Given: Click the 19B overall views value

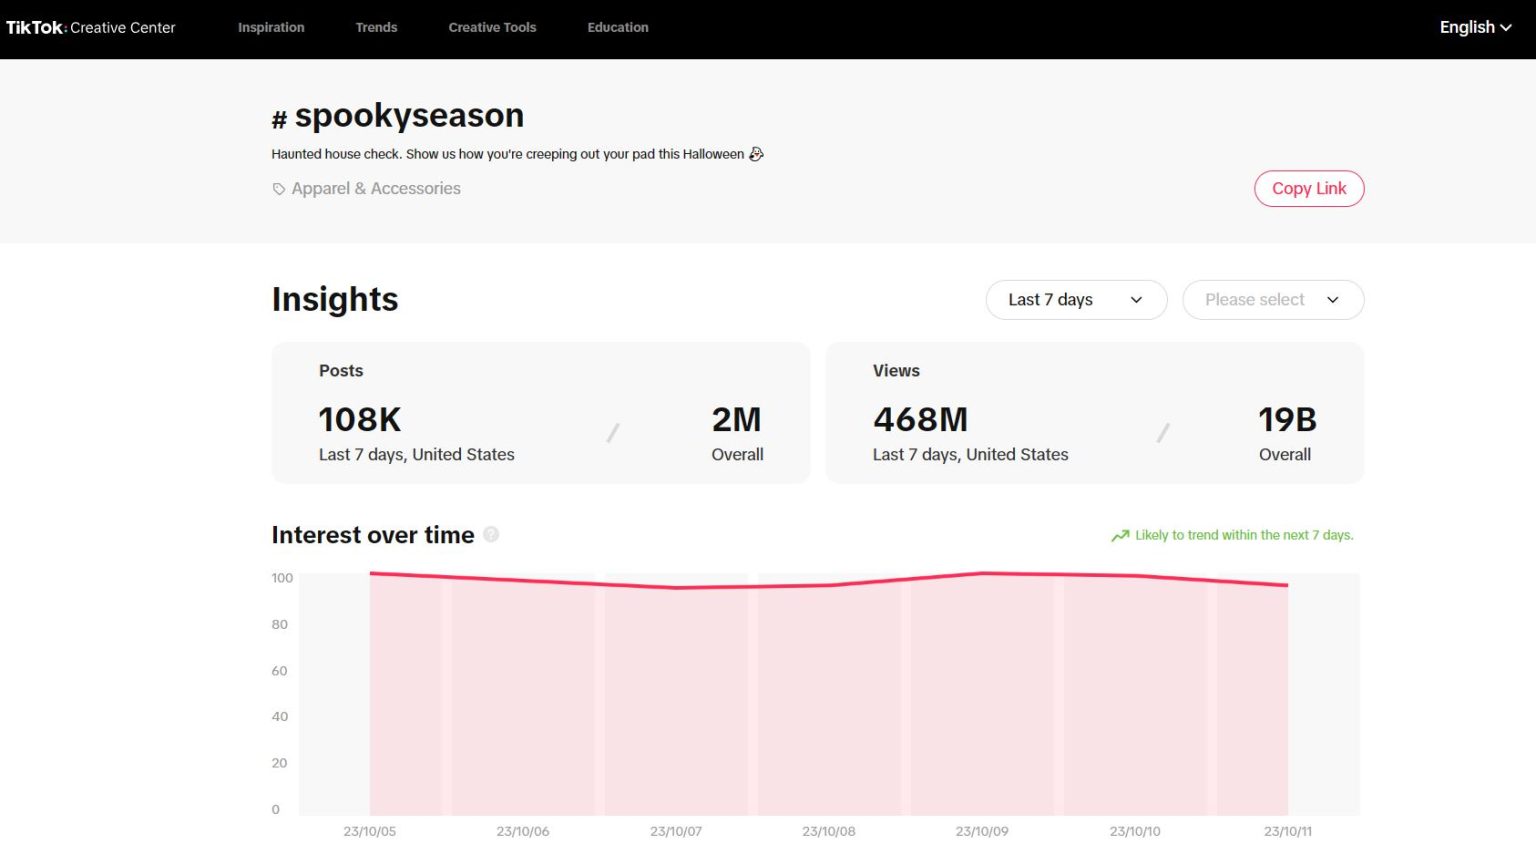Looking at the screenshot, I should click(x=1286, y=420).
